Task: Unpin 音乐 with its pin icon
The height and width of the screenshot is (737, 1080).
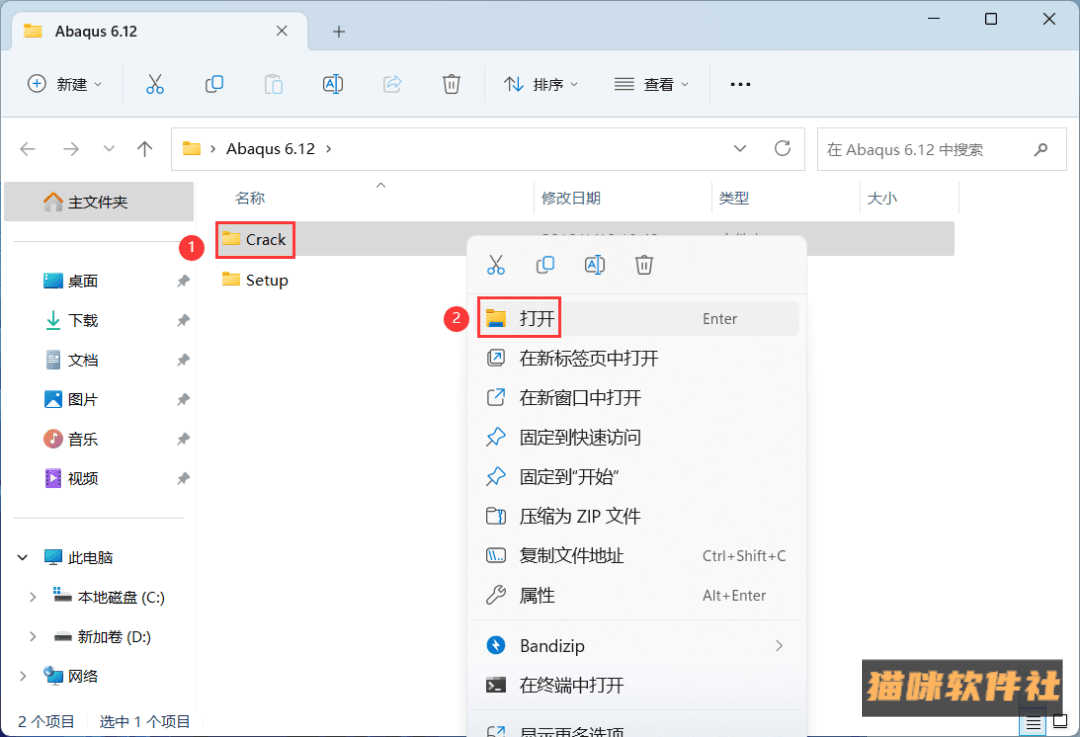Action: (x=183, y=439)
